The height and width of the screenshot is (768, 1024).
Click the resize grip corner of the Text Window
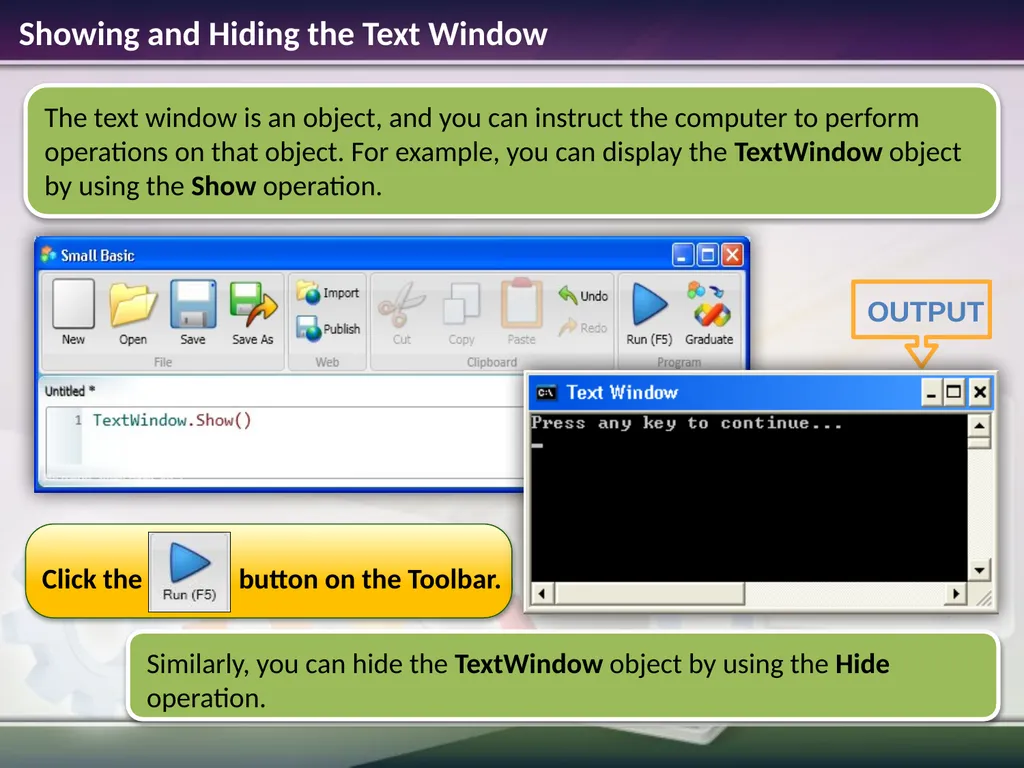click(x=983, y=598)
